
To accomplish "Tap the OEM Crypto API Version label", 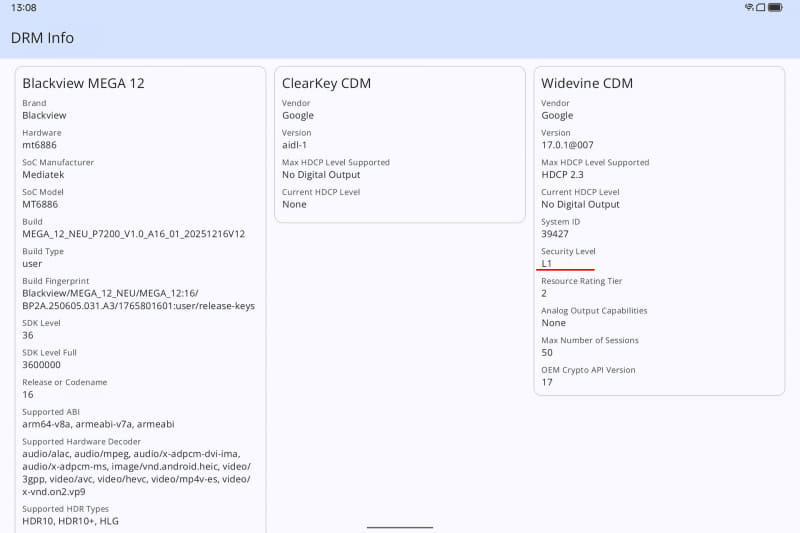I will (588, 370).
